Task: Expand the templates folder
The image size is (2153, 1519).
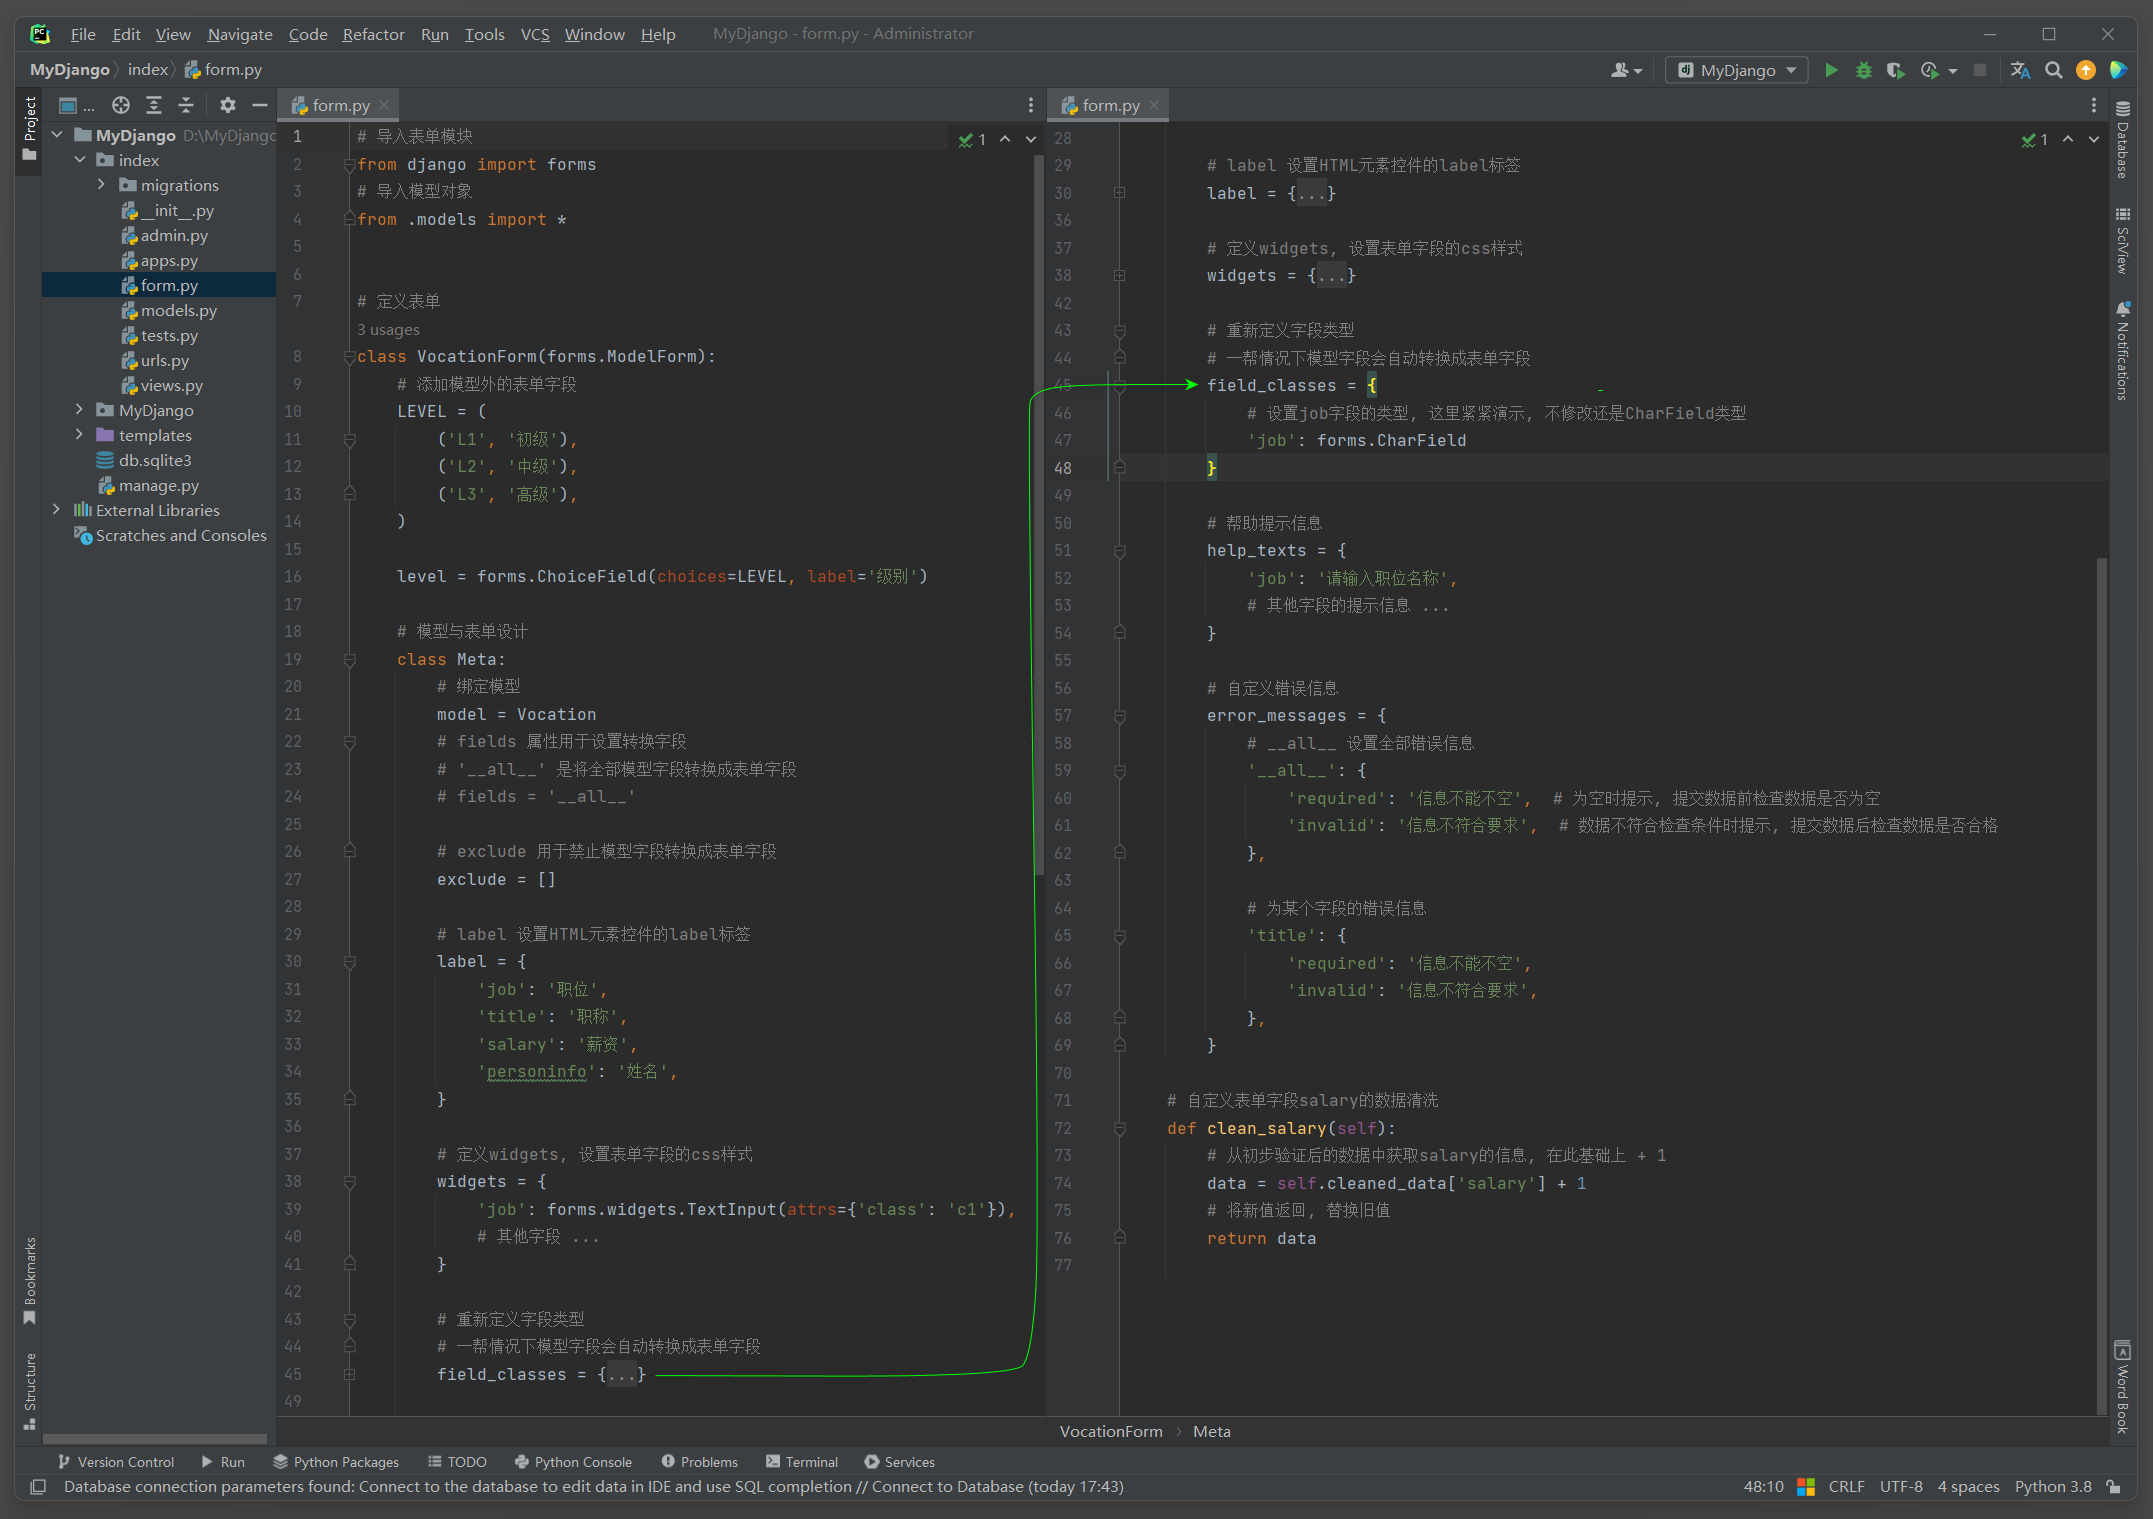Action: point(80,435)
